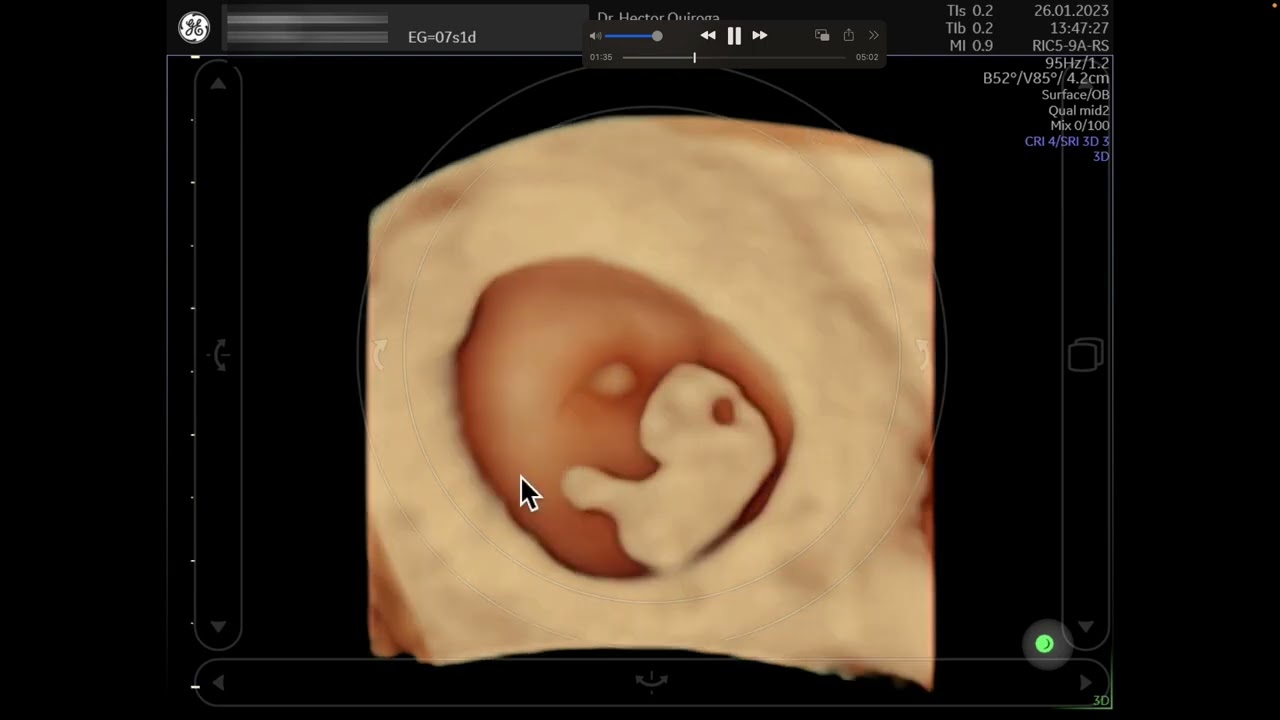
Task: Click the yolk sac in the rendering
Action: coord(612,380)
